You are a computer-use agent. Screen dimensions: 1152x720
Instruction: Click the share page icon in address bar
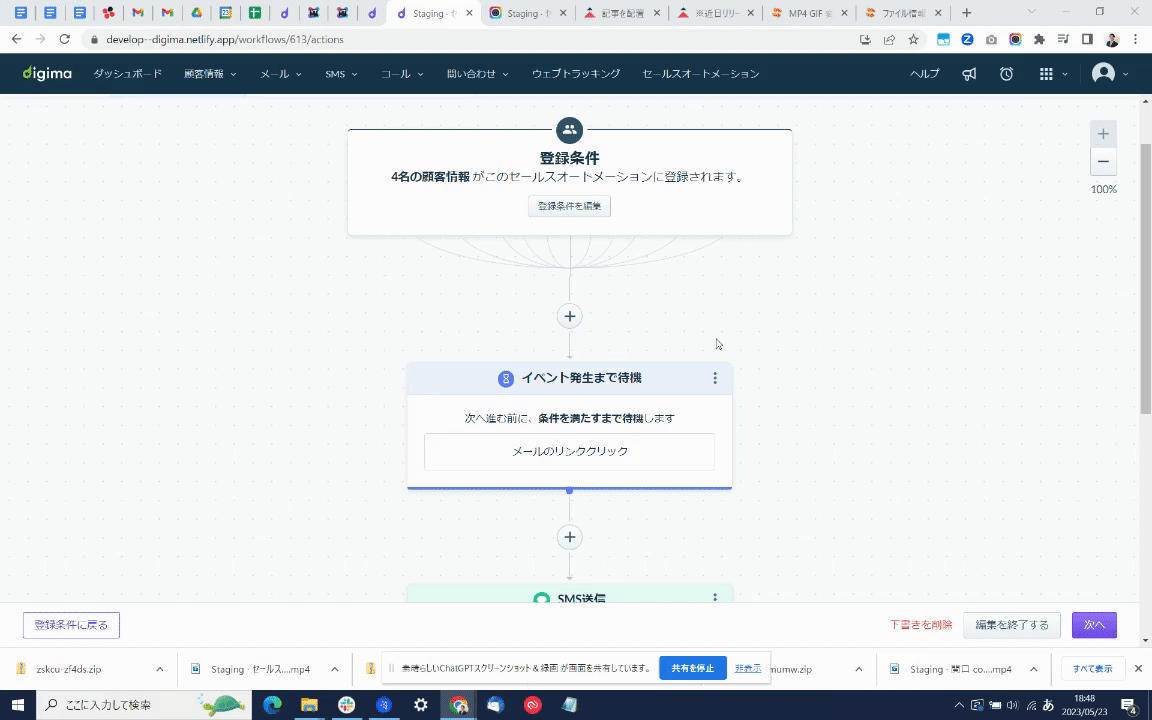tap(889, 40)
